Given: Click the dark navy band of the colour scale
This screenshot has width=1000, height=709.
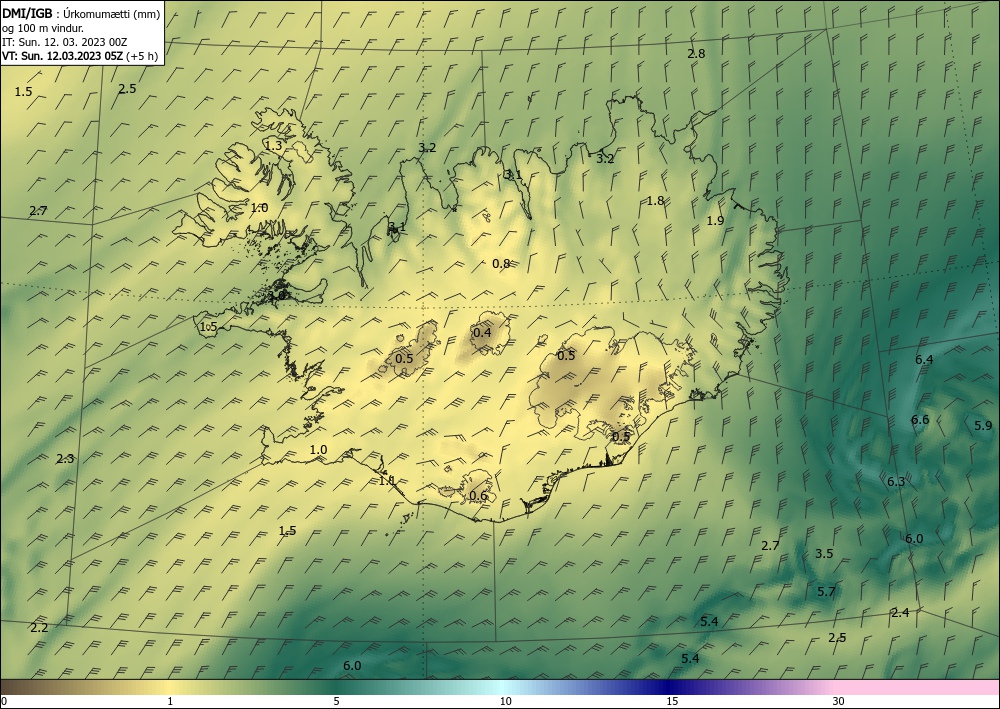Looking at the screenshot, I should (668, 687).
